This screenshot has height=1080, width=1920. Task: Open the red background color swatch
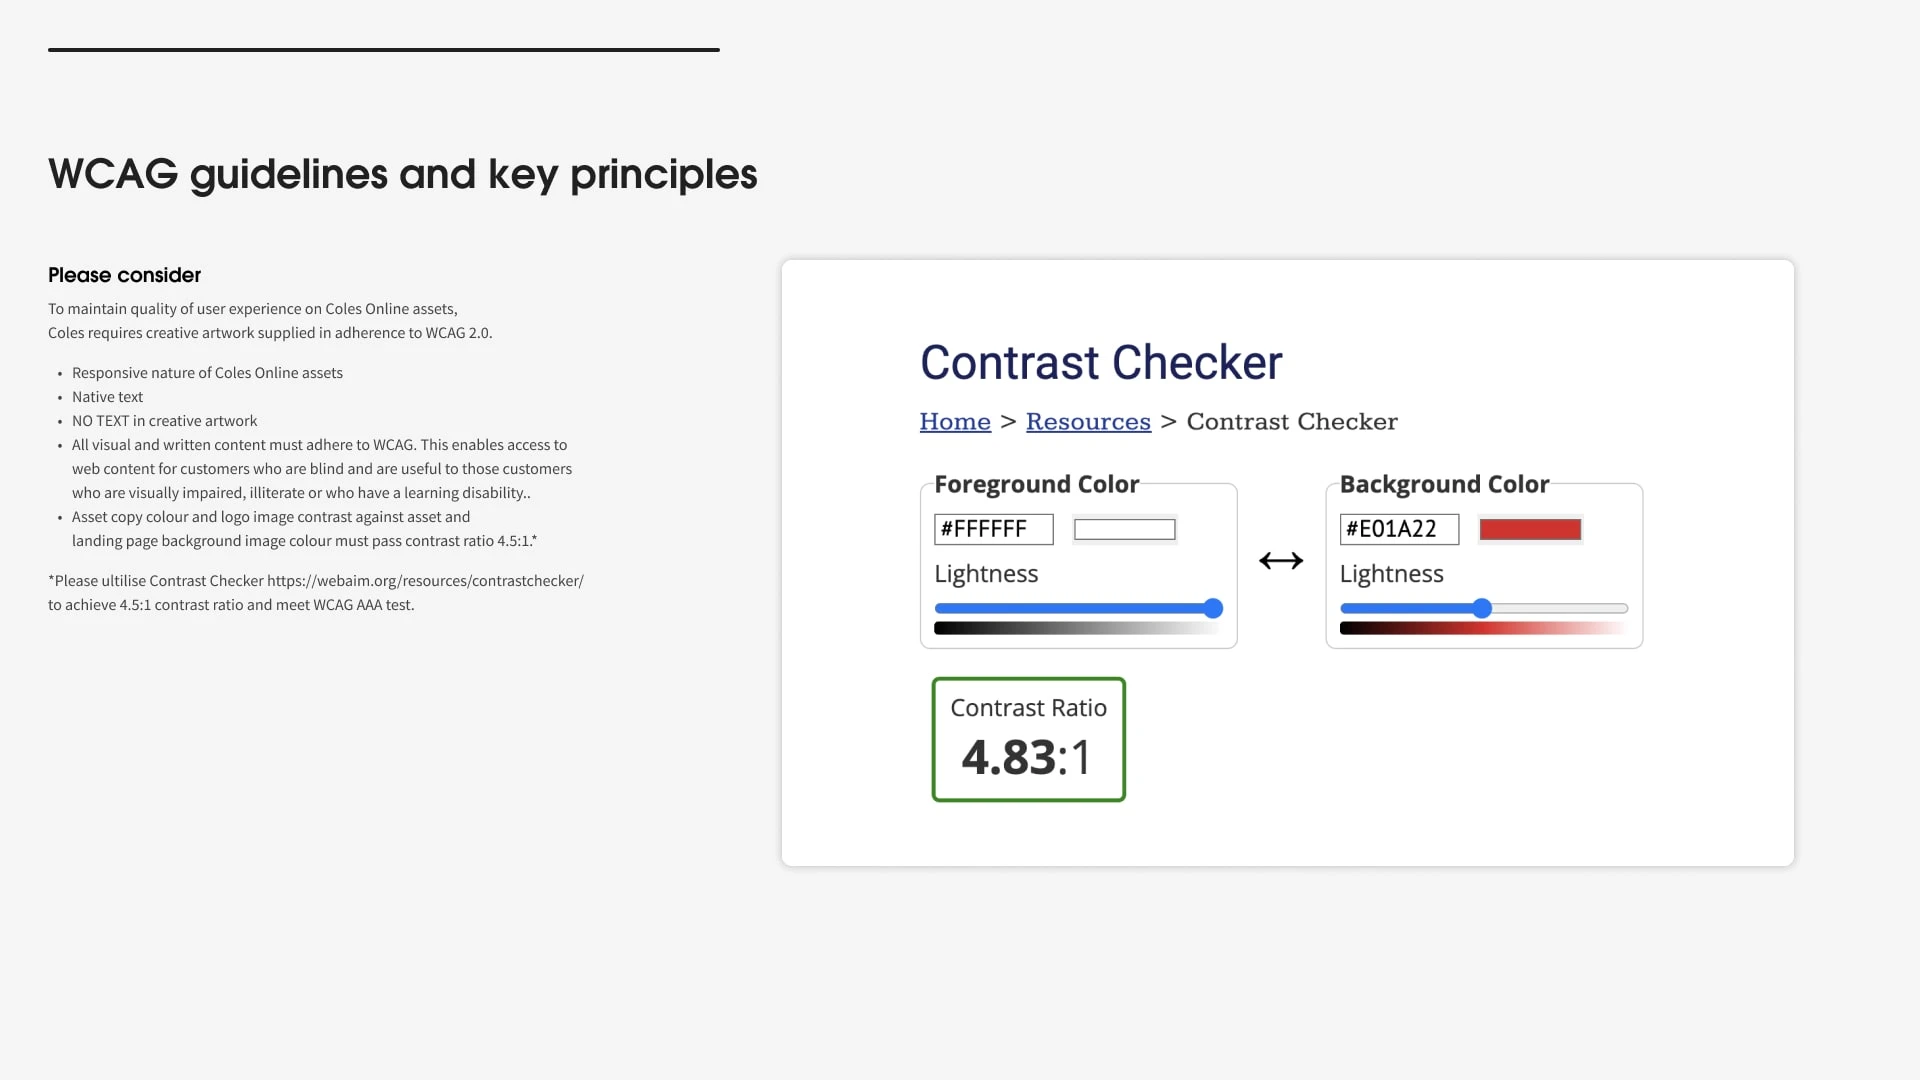click(x=1530, y=529)
